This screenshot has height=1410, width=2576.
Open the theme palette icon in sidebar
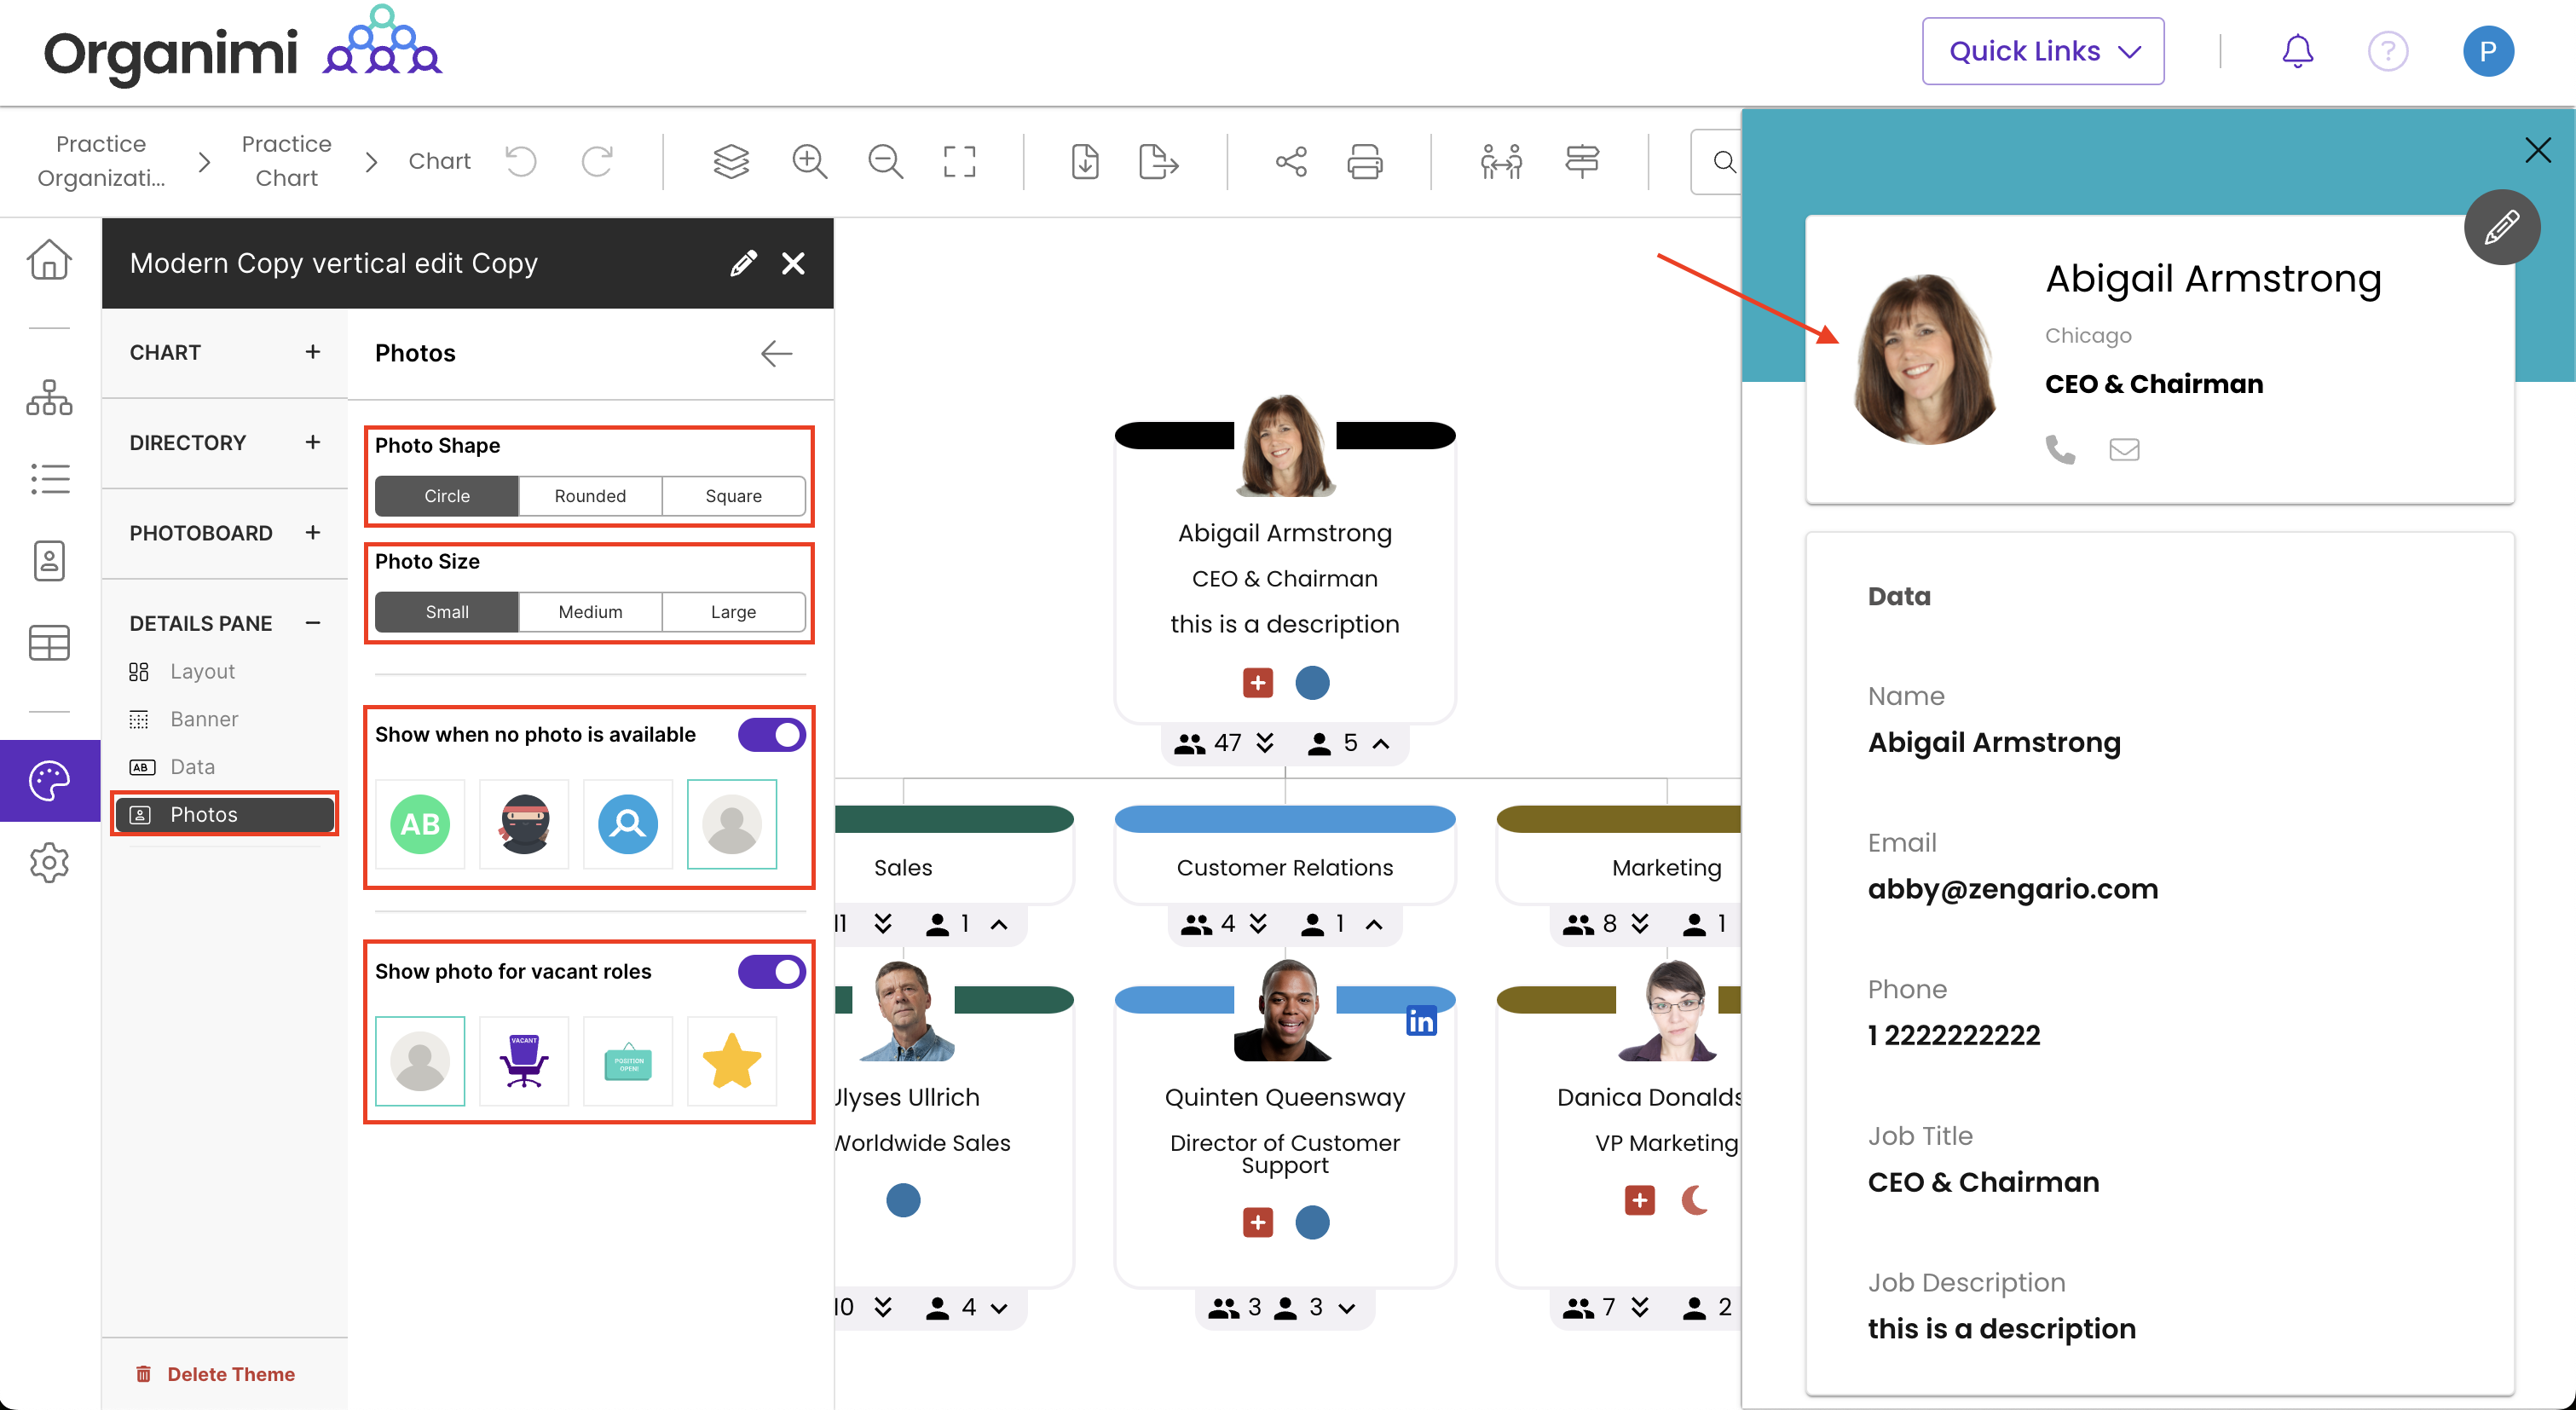coord(49,781)
